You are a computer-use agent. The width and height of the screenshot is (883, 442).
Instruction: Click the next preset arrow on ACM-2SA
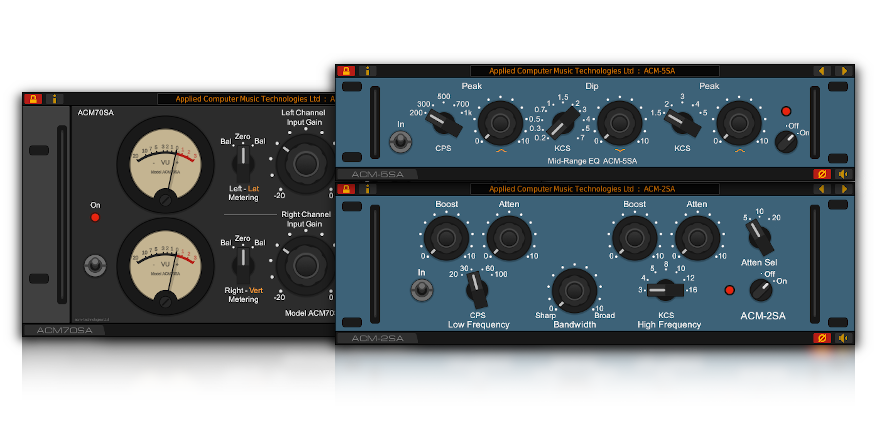[843, 188]
